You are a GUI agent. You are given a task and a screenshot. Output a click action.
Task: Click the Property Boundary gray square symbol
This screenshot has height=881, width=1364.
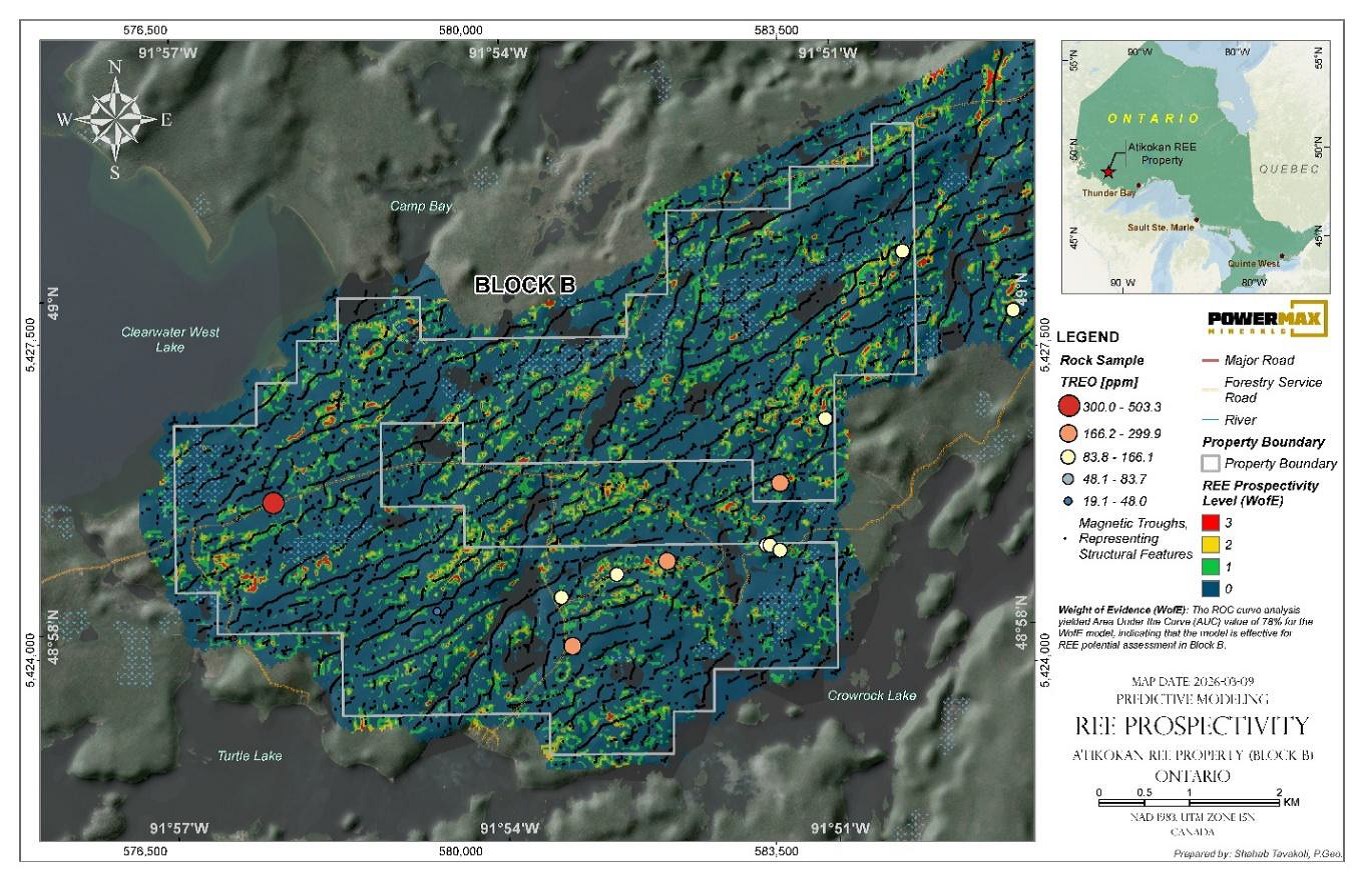[1209, 463]
